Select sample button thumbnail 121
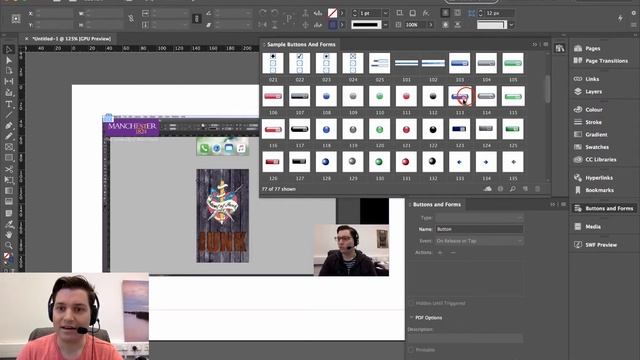This screenshot has width=640, height=360. 406,129
